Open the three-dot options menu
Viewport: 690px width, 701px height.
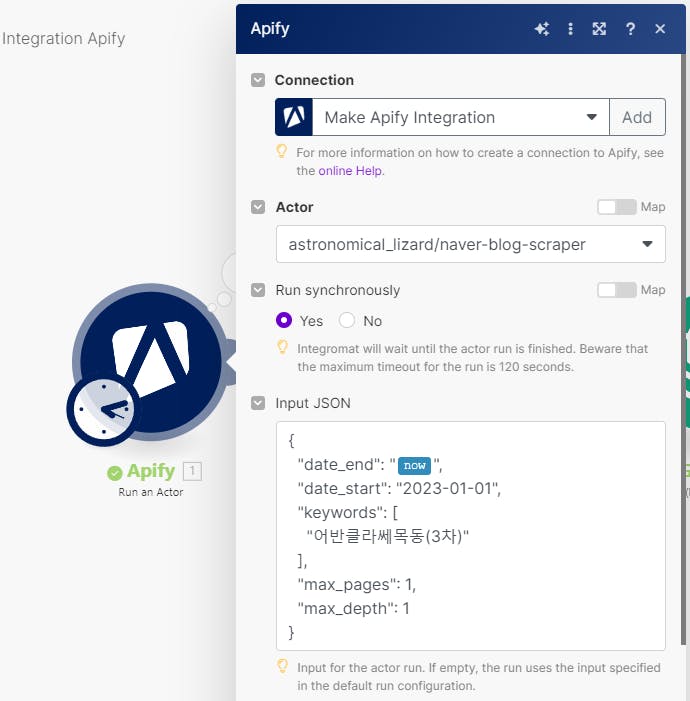point(570,29)
